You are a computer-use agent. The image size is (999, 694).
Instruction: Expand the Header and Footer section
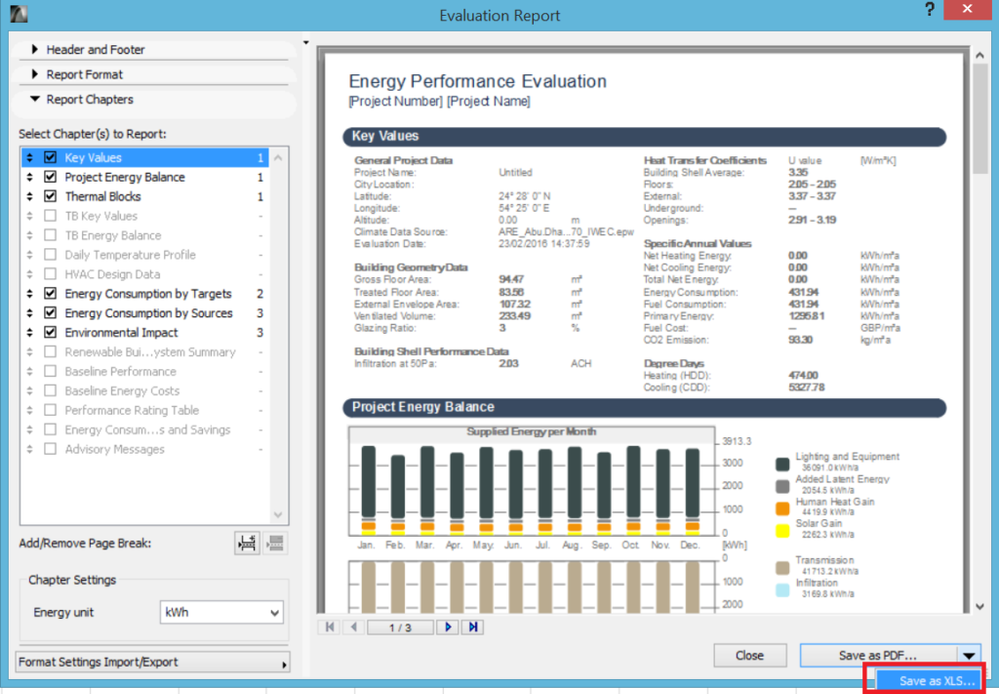pyautogui.click(x=95, y=49)
